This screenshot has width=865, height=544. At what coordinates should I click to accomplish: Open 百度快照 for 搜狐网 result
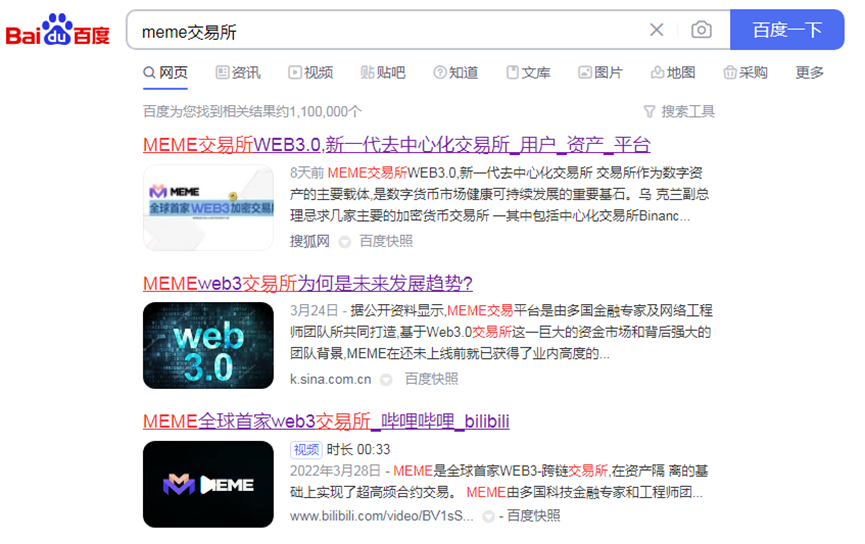coord(386,242)
